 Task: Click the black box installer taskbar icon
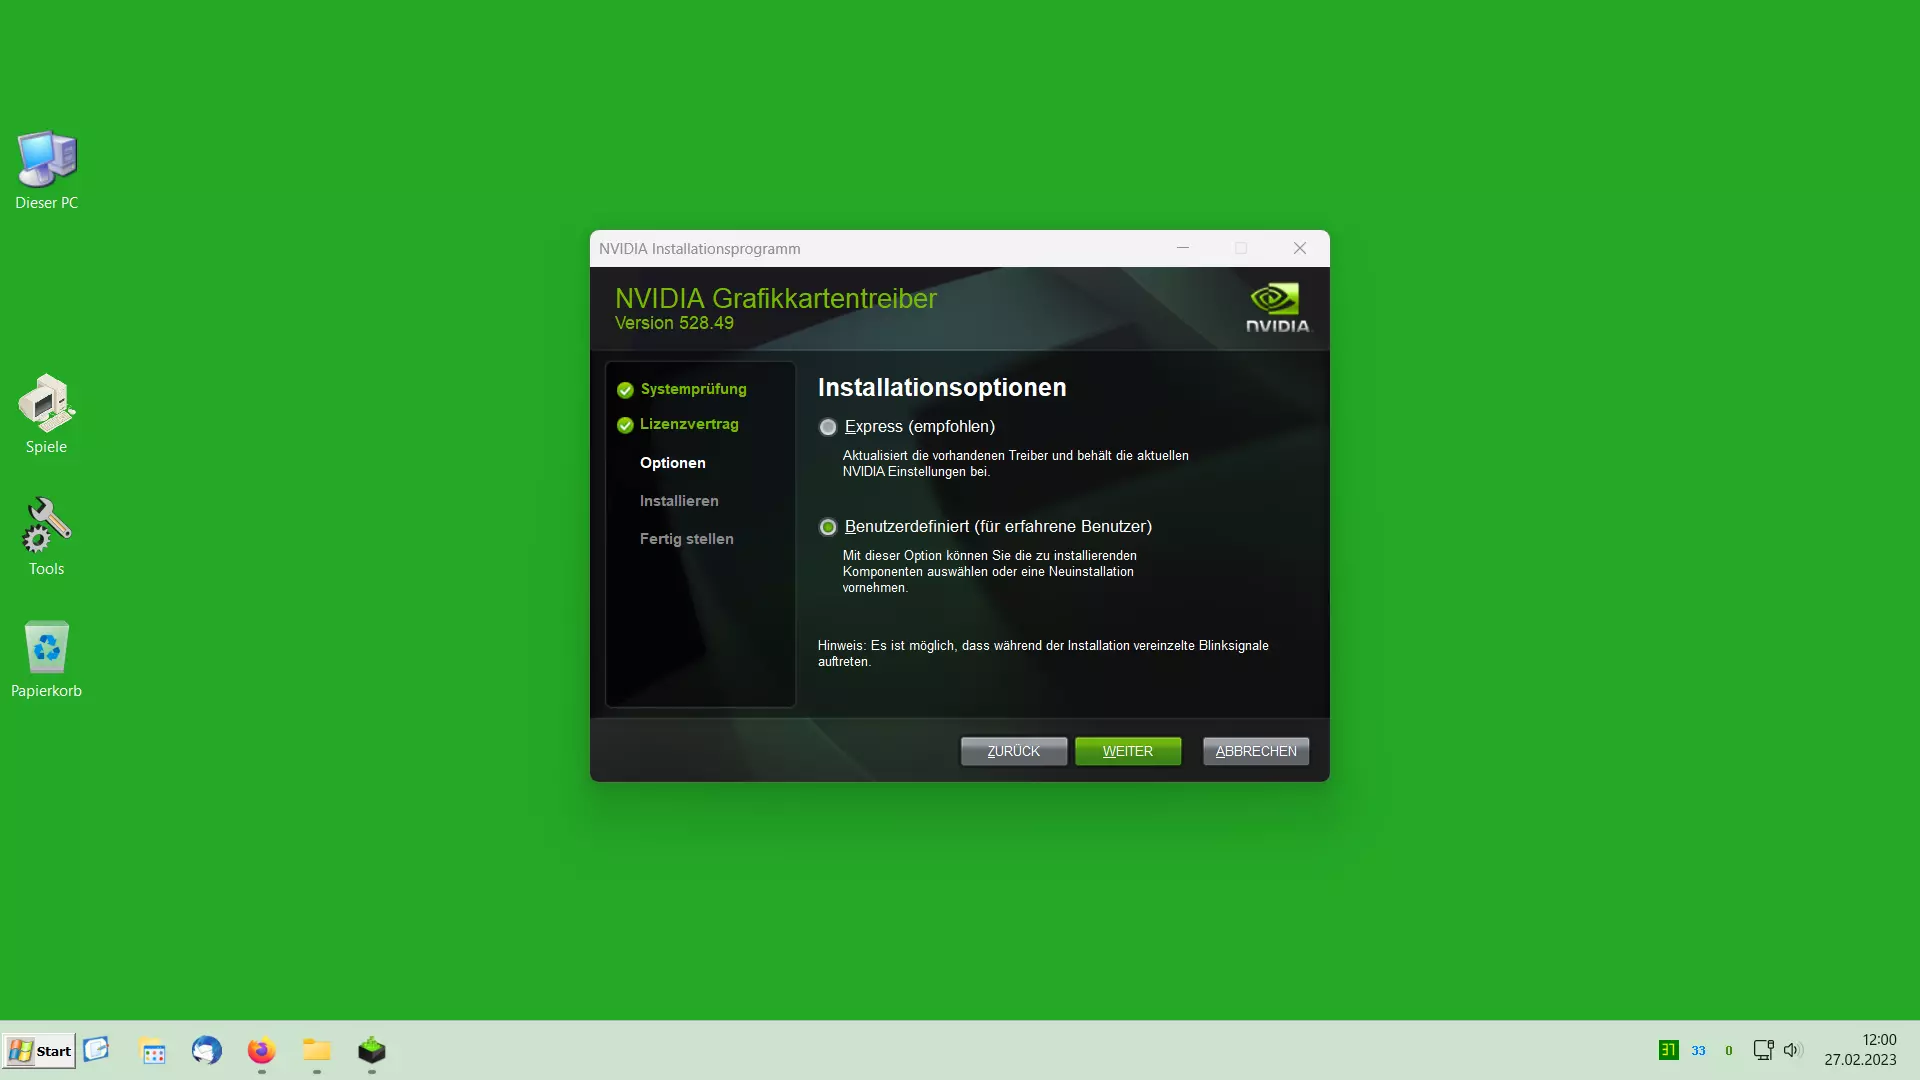coord(372,1050)
